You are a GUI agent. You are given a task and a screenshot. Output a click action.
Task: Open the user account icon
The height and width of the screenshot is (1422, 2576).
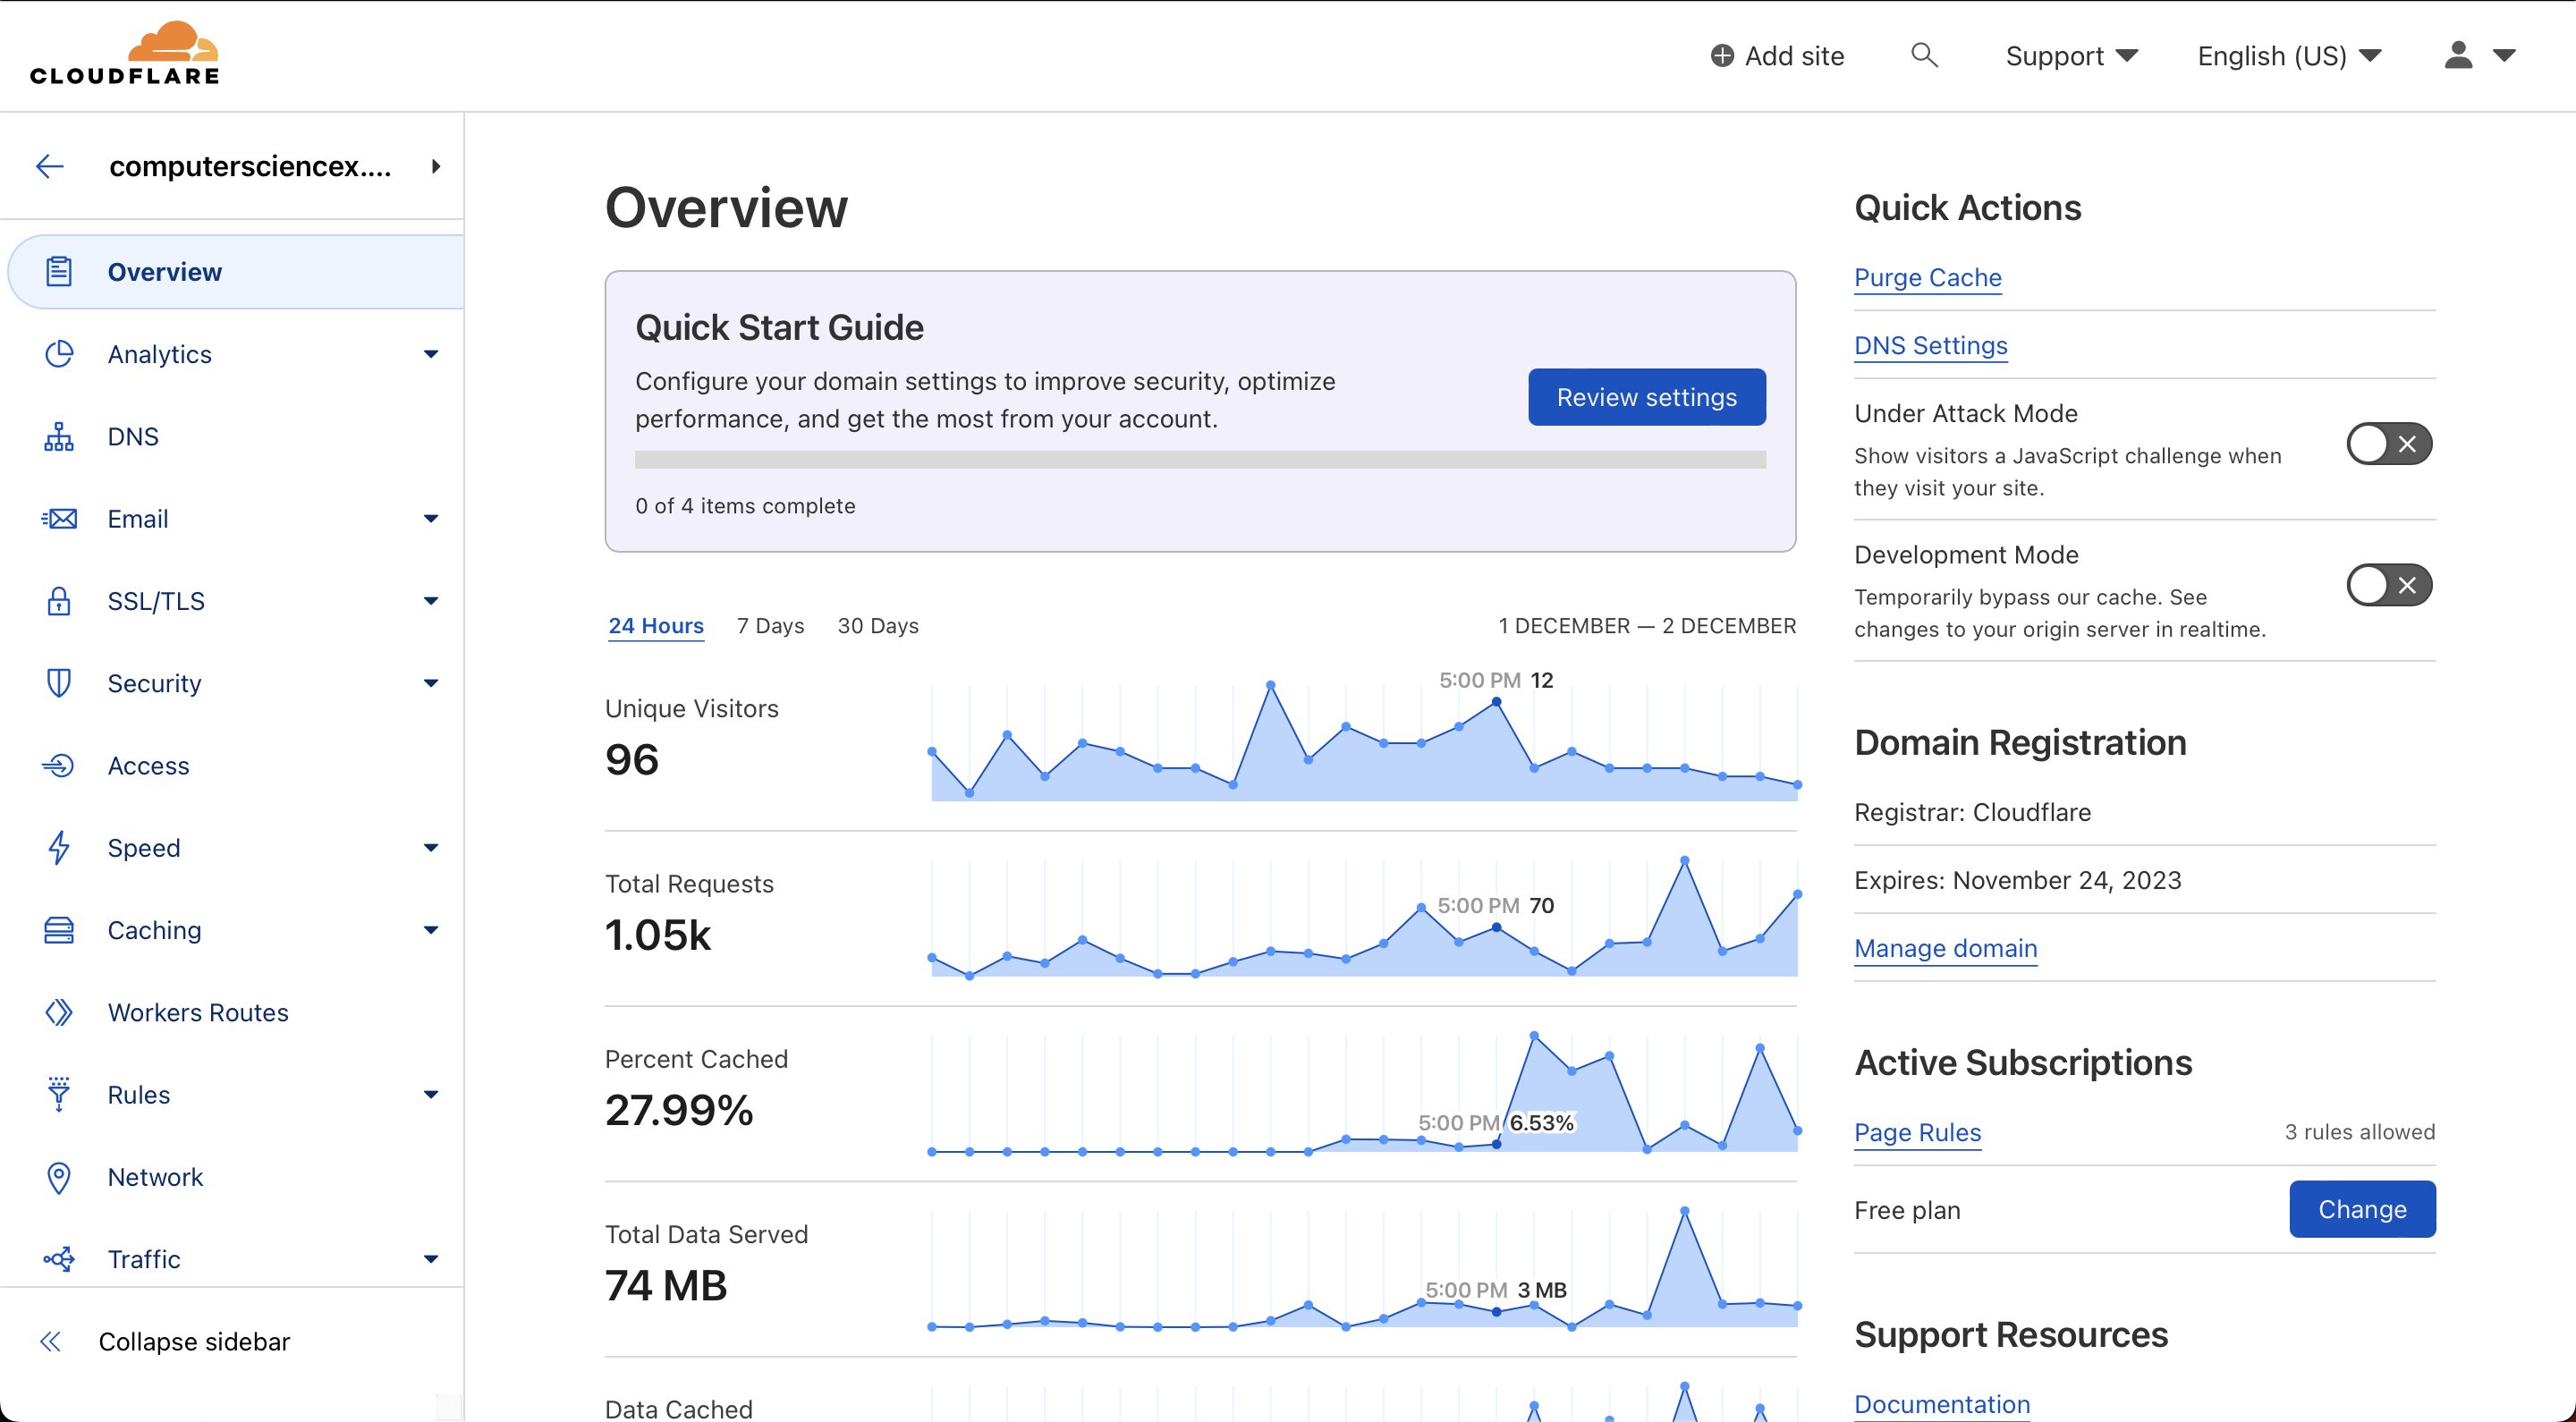click(2458, 55)
